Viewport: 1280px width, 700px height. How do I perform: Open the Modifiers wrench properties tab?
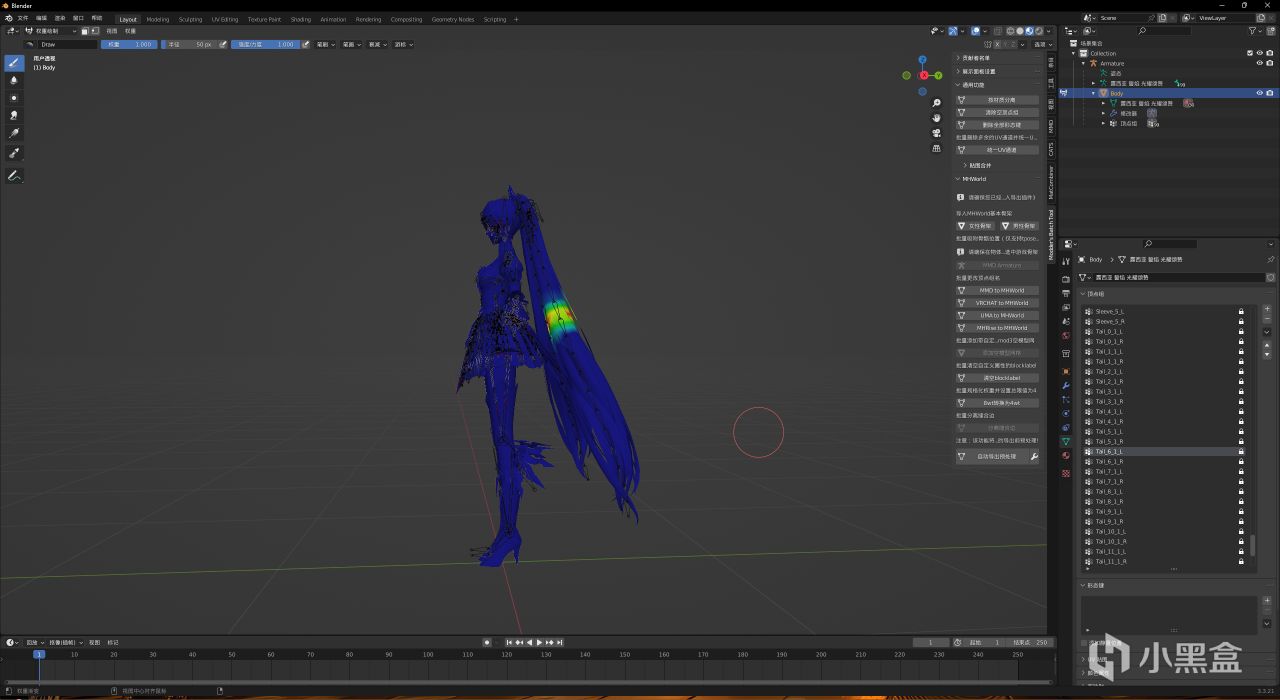pyautogui.click(x=1066, y=385)
